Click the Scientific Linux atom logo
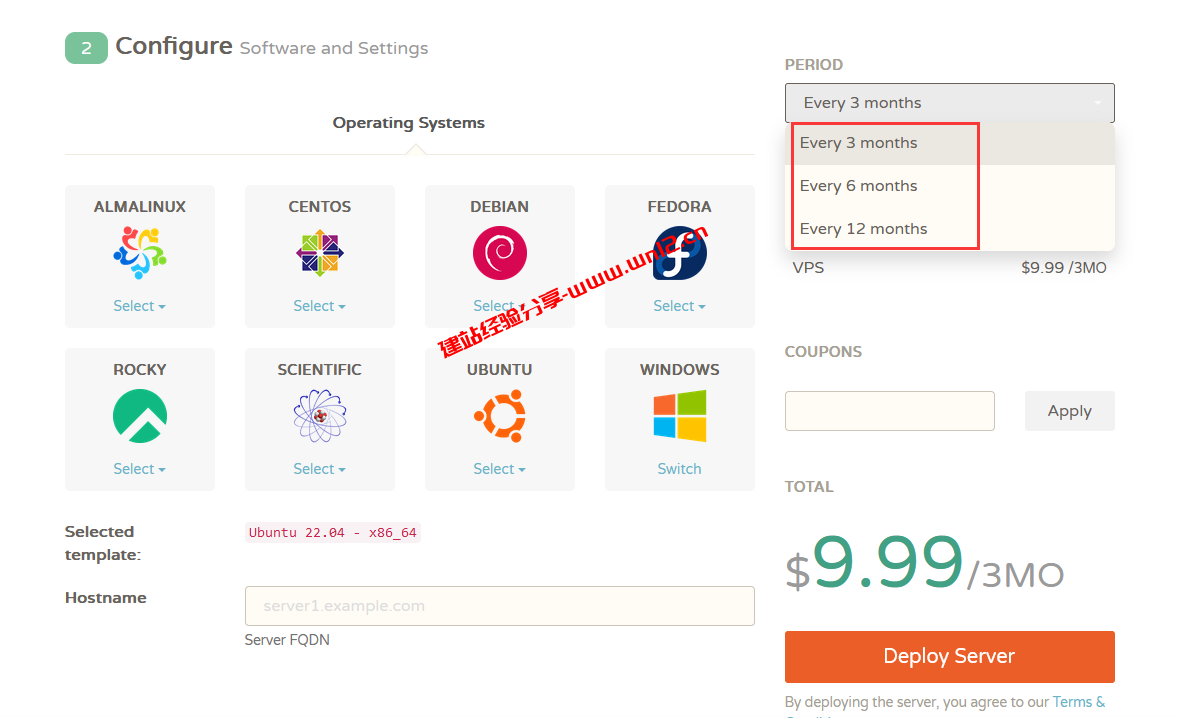1180x718 pixels. [x=320, y=415]
